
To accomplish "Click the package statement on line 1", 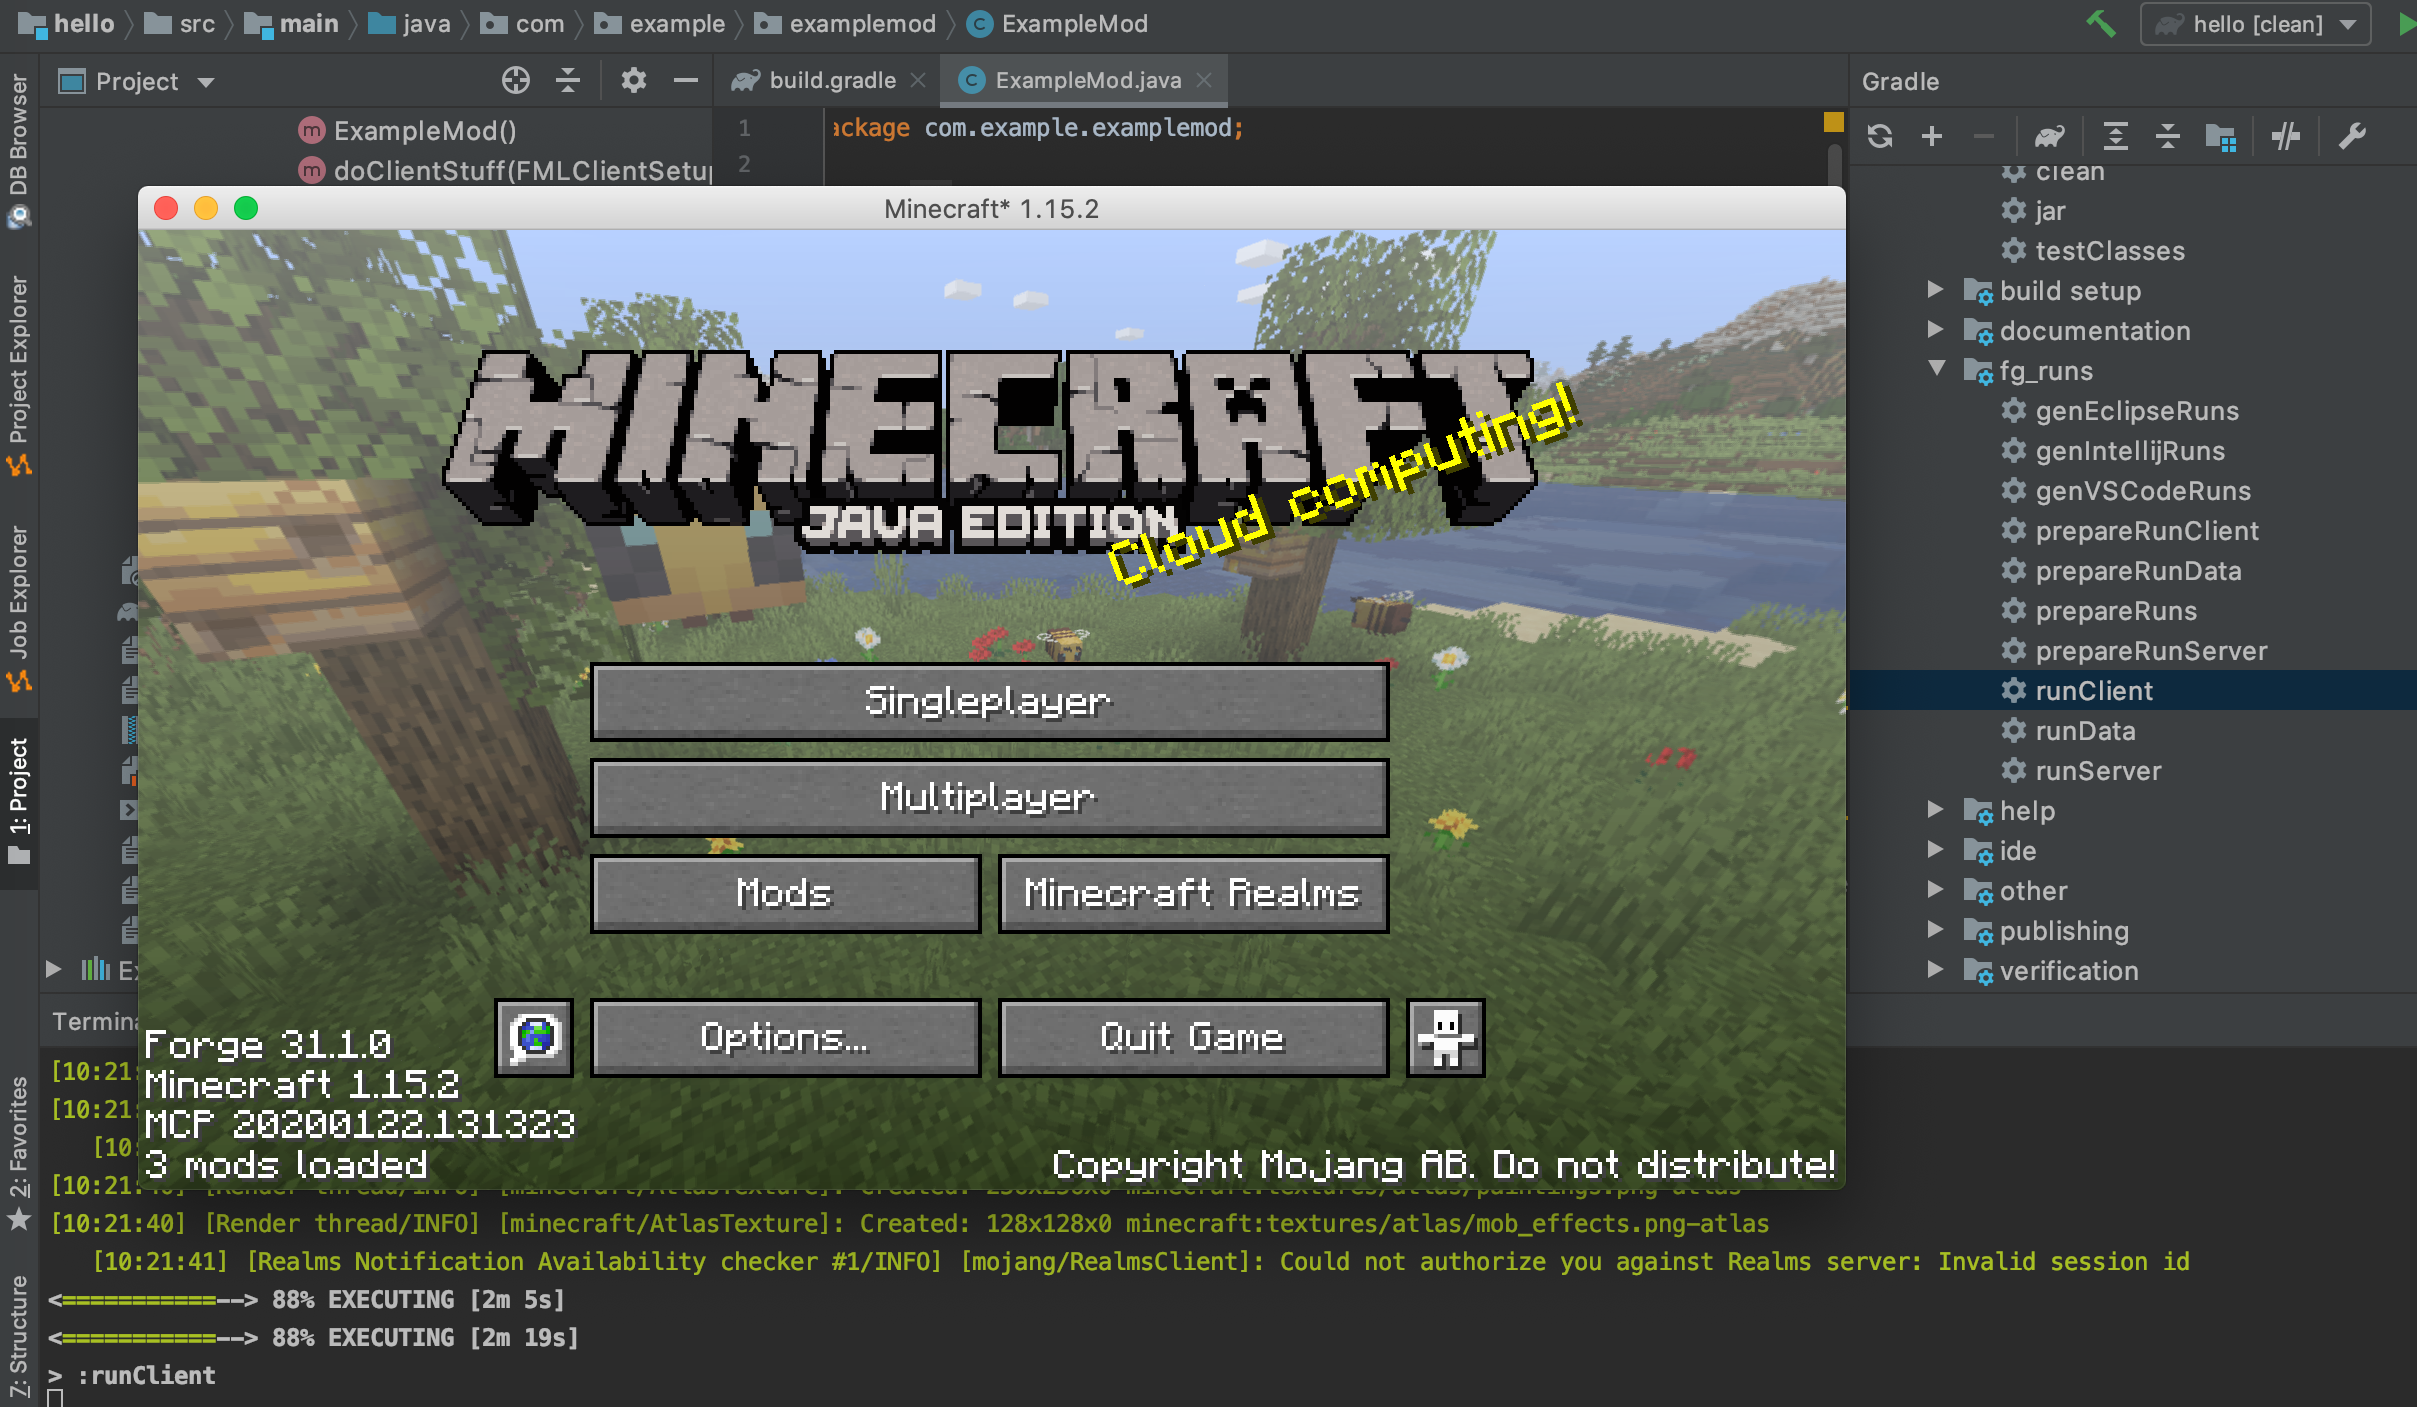I will pyautogui.click(x=1038, y=128).
